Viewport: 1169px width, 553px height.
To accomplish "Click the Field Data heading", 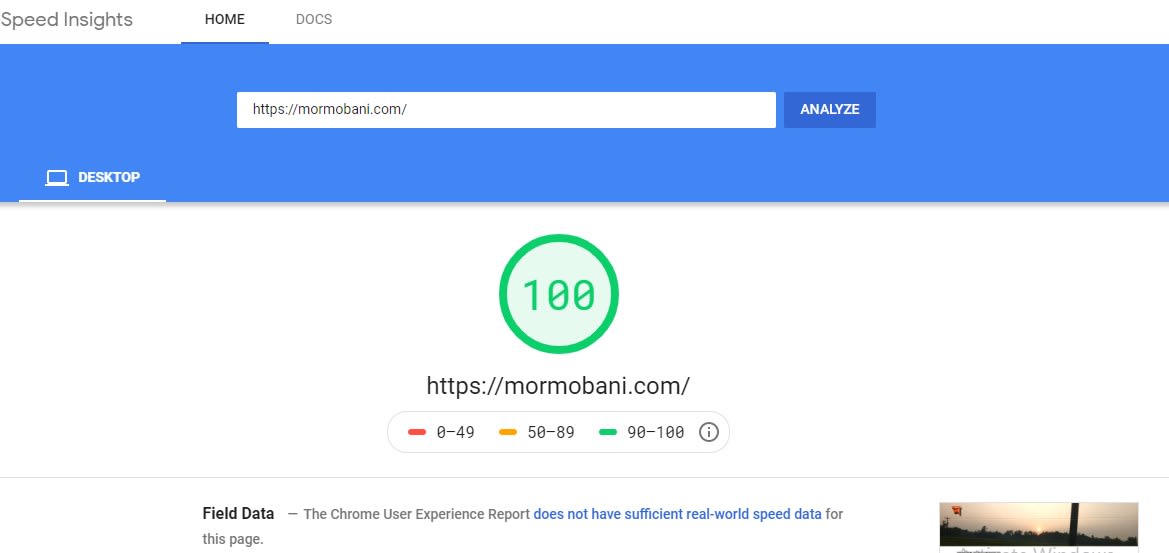I will [238, 514].
